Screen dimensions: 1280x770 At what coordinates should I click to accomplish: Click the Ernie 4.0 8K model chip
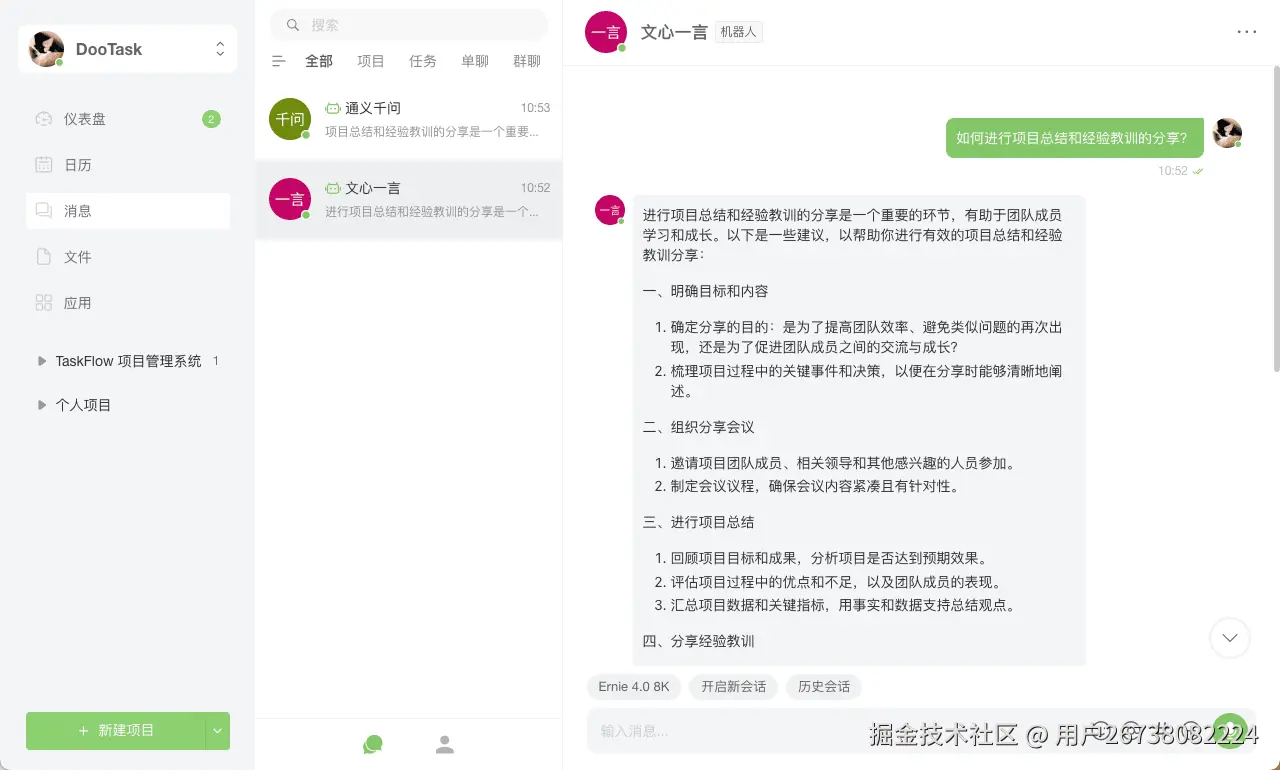click(x=634, y=687)
